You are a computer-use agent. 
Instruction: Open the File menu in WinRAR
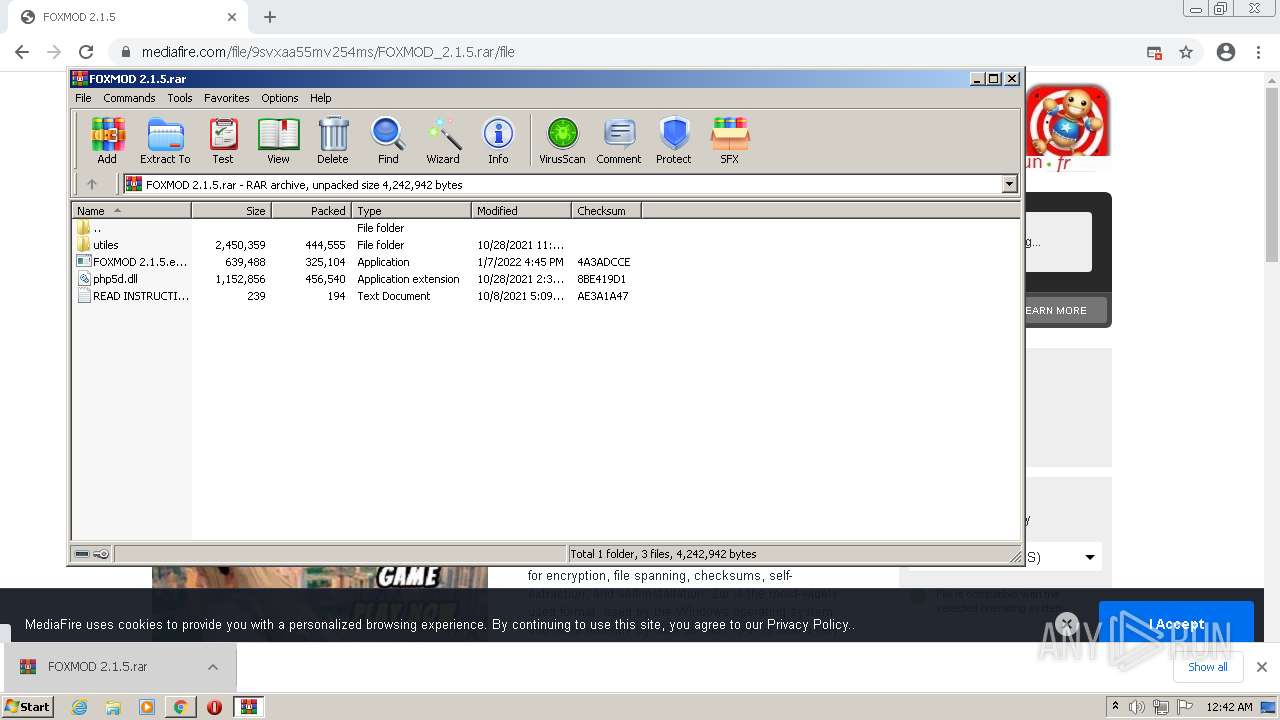(x=83, y=98)
